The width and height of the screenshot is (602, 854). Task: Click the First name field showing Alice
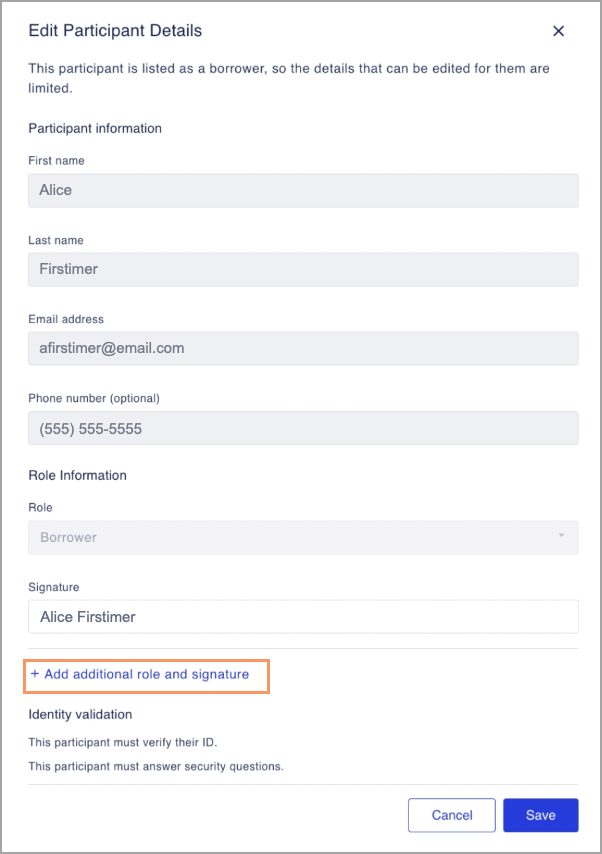click(300, 190)
